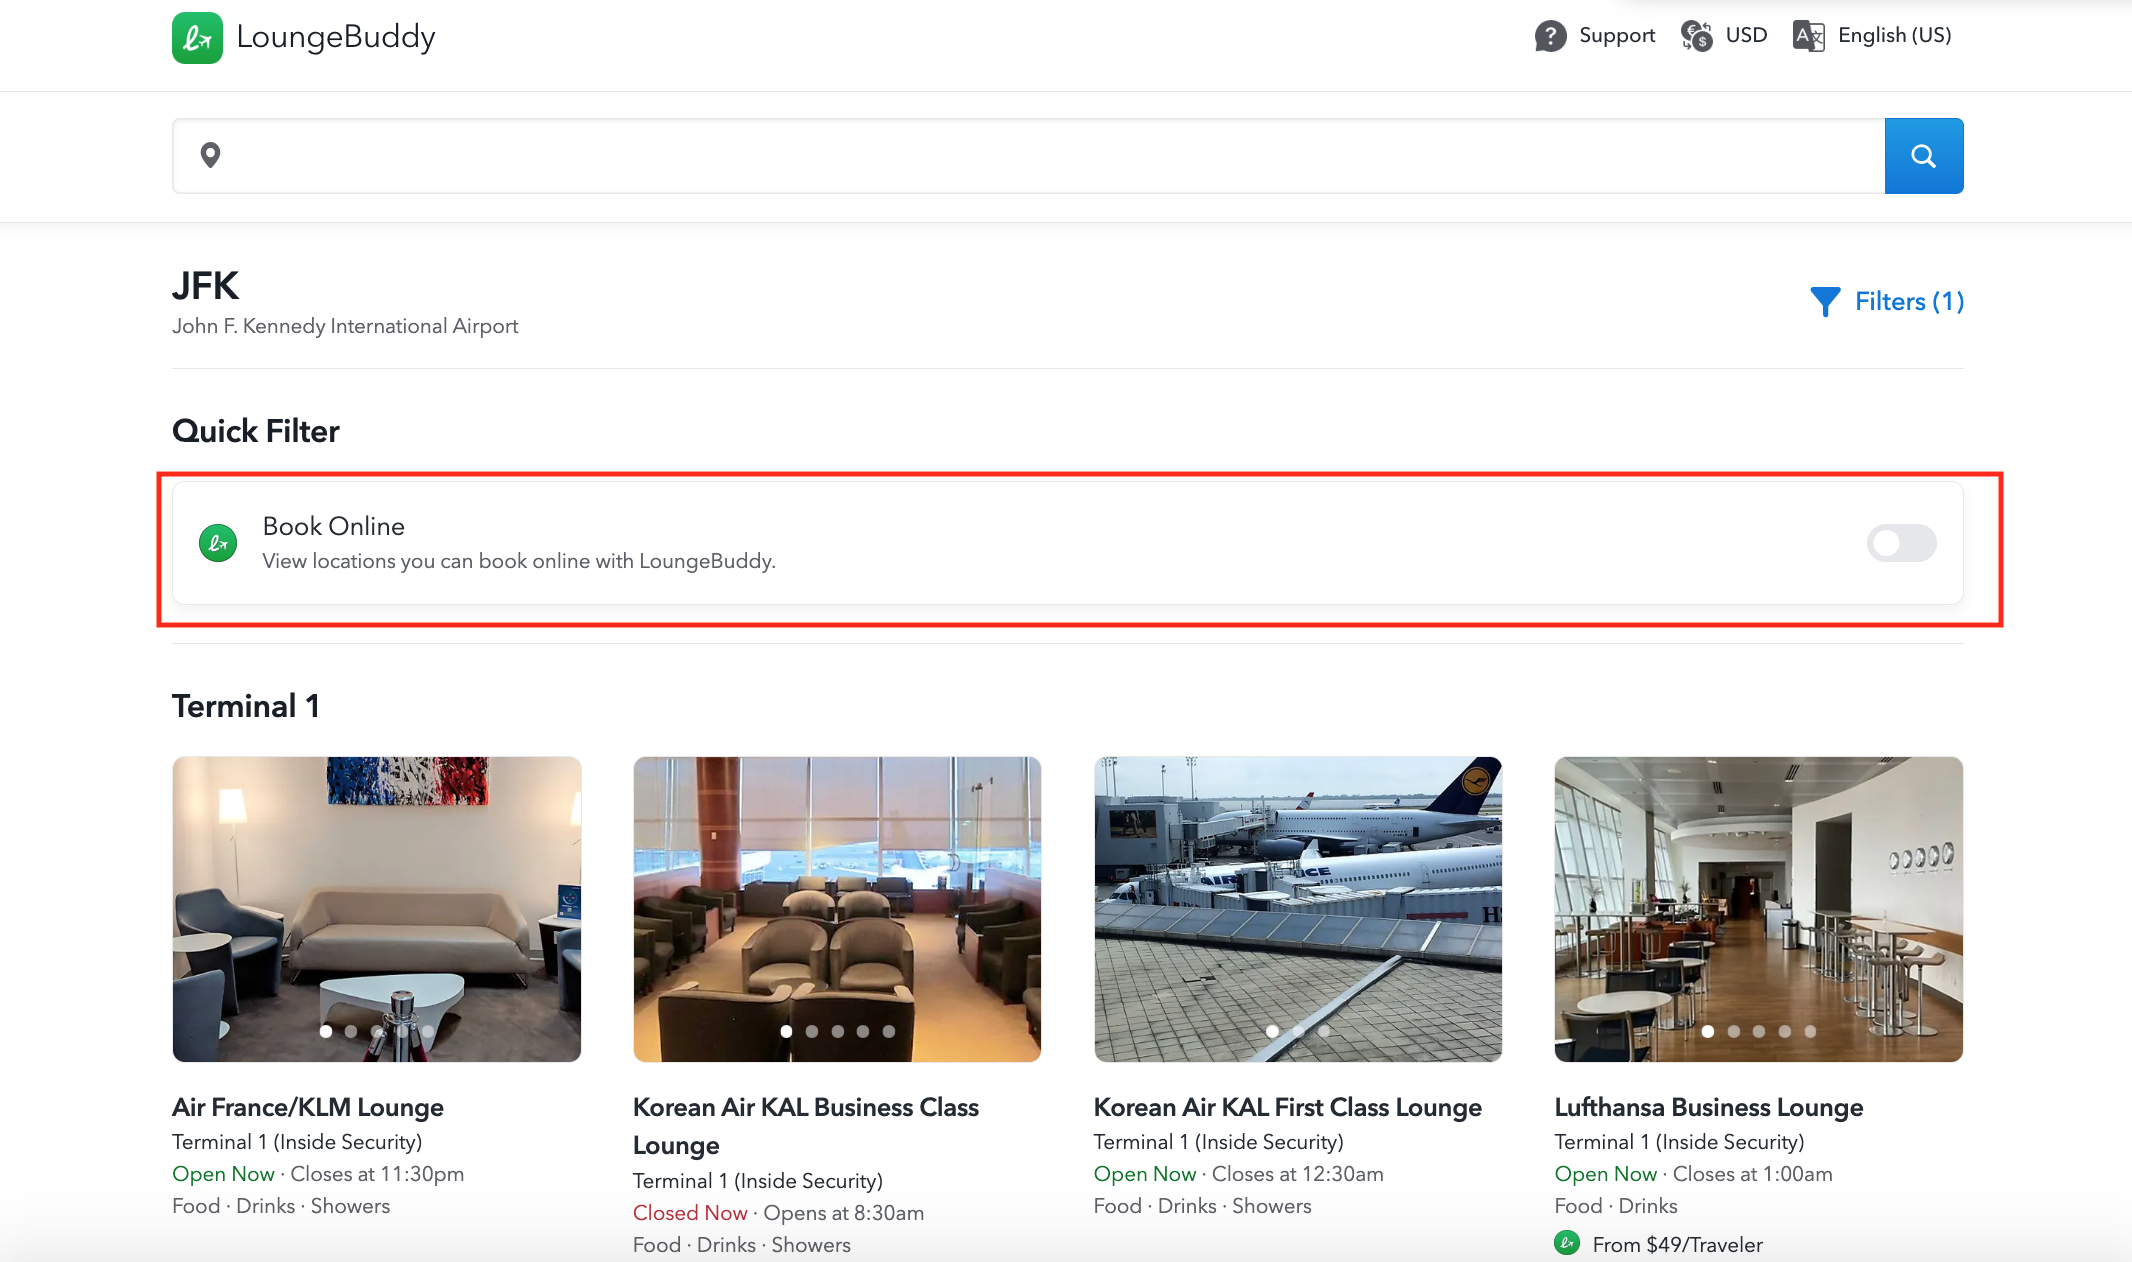Change currency from USD
Screen dimensions: 2132x1262
[1746, 35]
